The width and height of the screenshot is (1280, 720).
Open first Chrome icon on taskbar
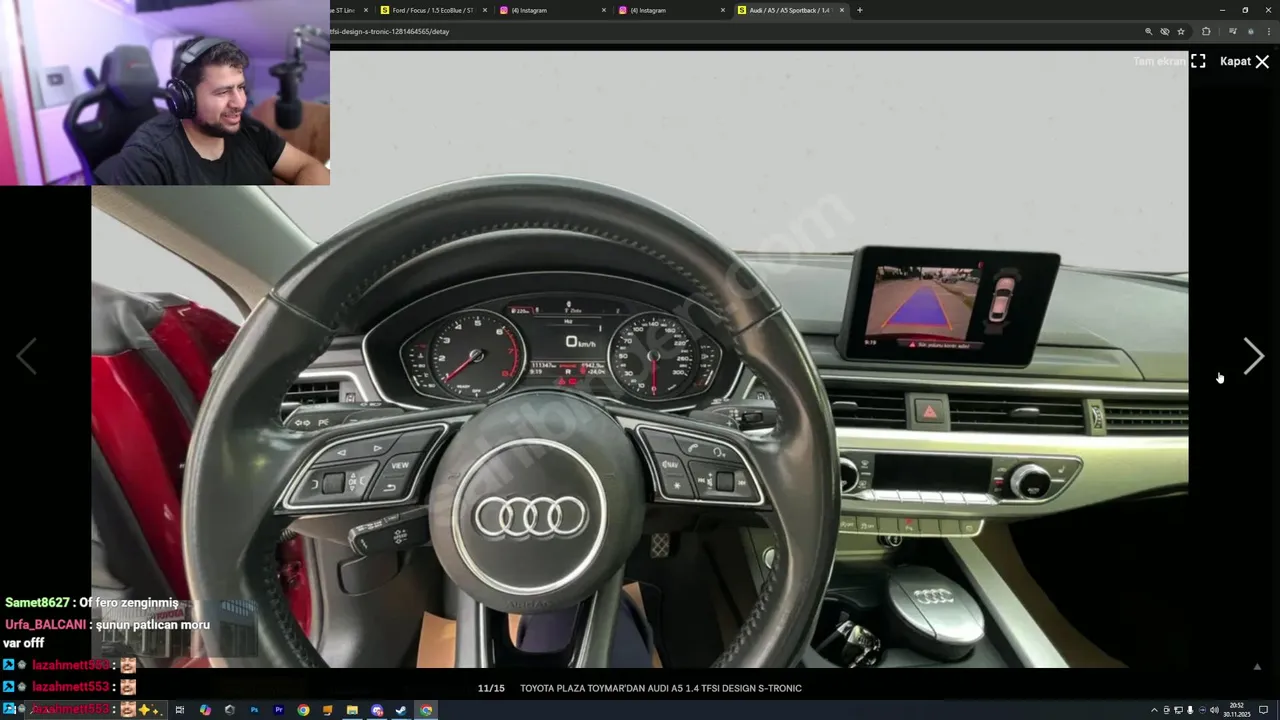point(303,710)
